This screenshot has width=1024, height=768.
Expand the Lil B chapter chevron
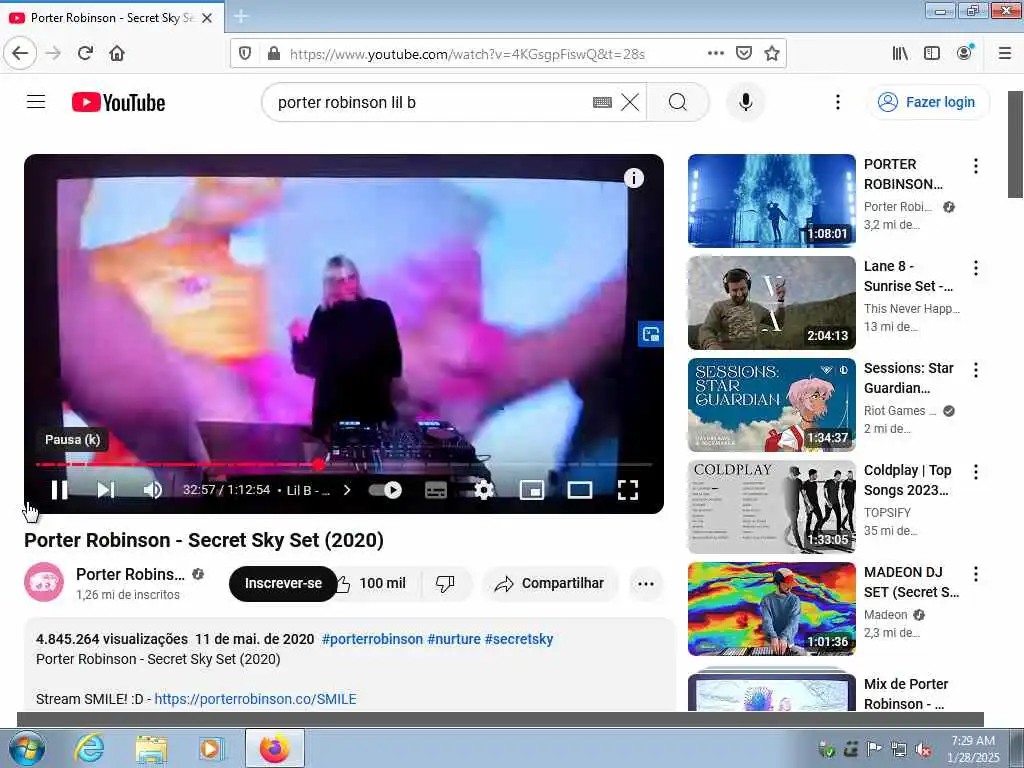(347, 490)
